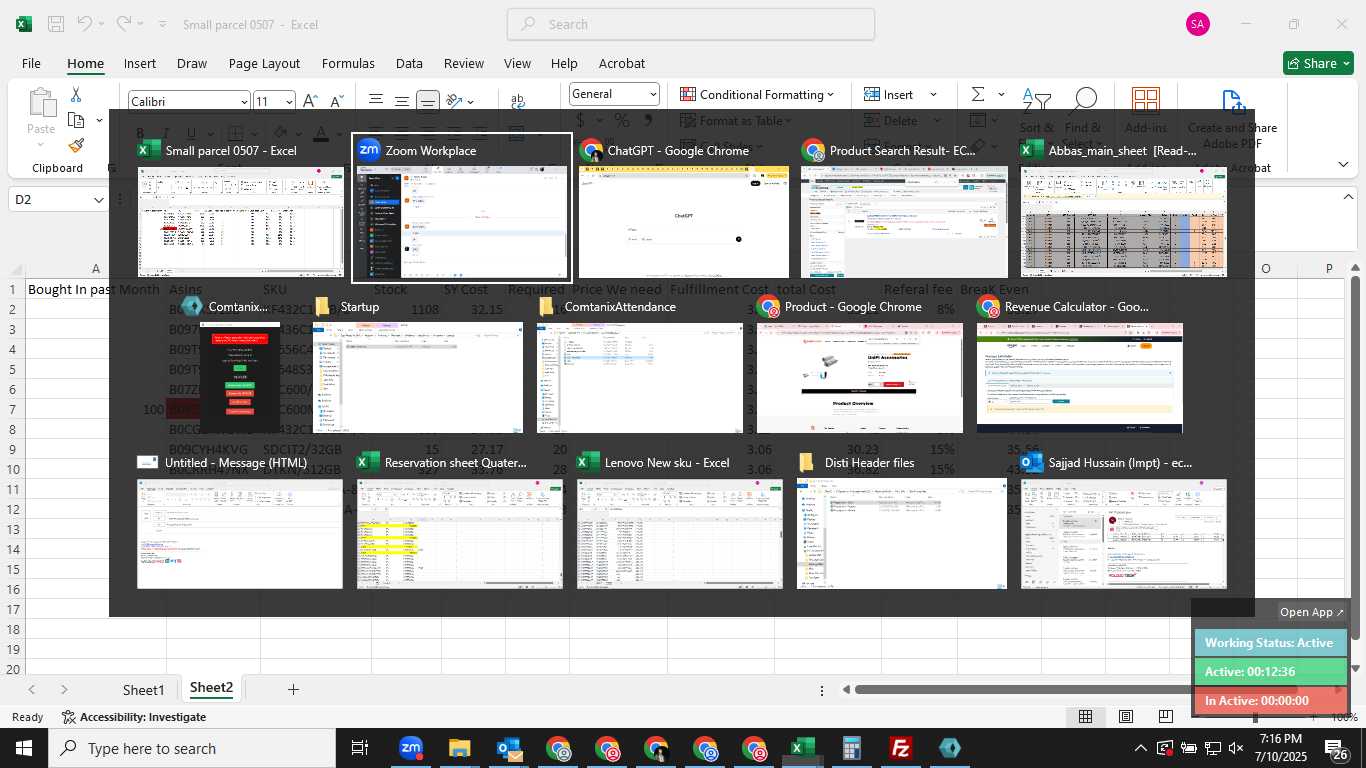Click Create and Share Adobe PDF icon
The image size is (1366, 768).
1233,103
